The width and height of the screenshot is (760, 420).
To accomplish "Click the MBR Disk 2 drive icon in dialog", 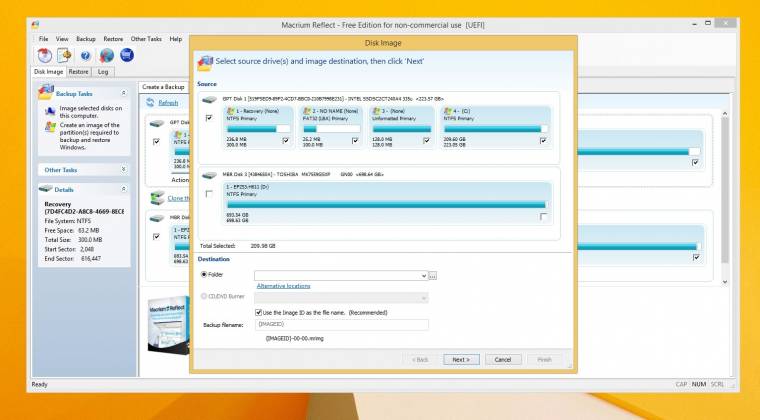I will (x=209, y=175).
